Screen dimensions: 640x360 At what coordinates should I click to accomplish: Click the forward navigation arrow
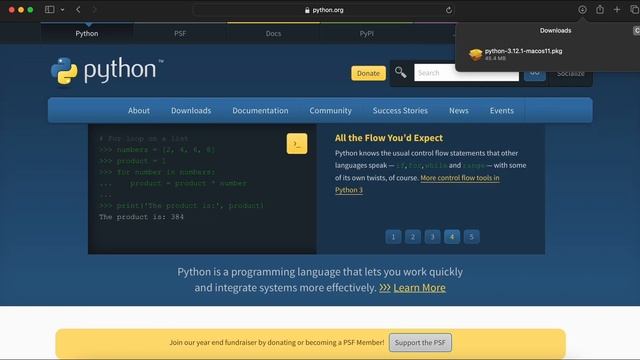pos(94,9)
